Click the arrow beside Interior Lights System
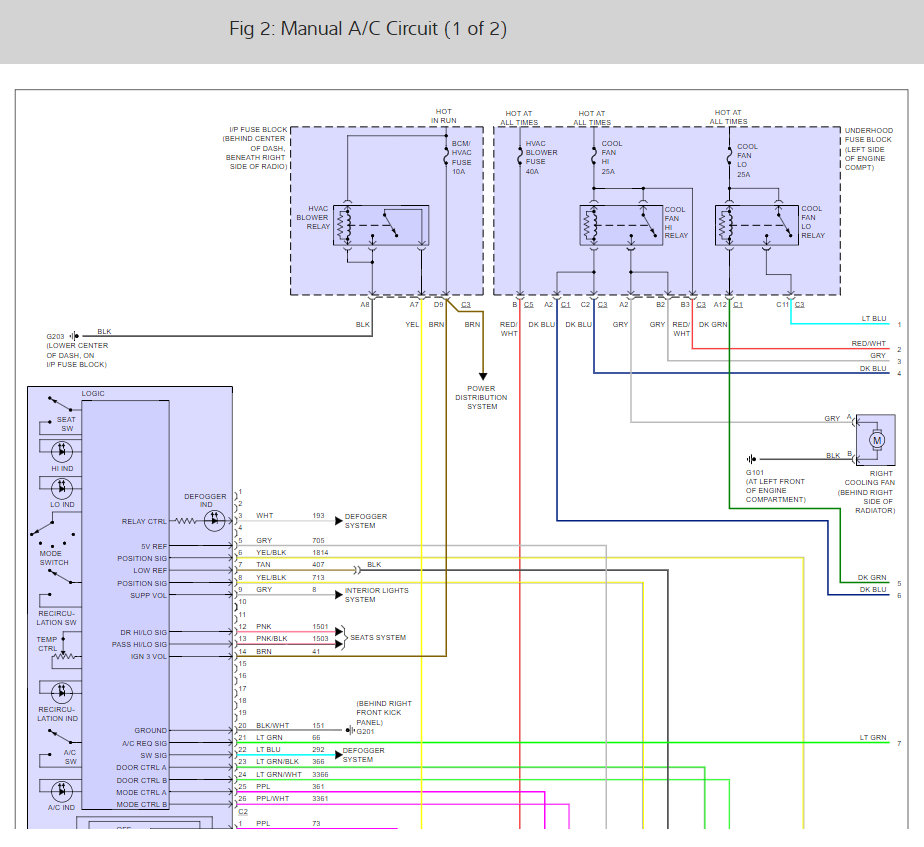The height and width of the screenshot is (847, 924). 339,595
